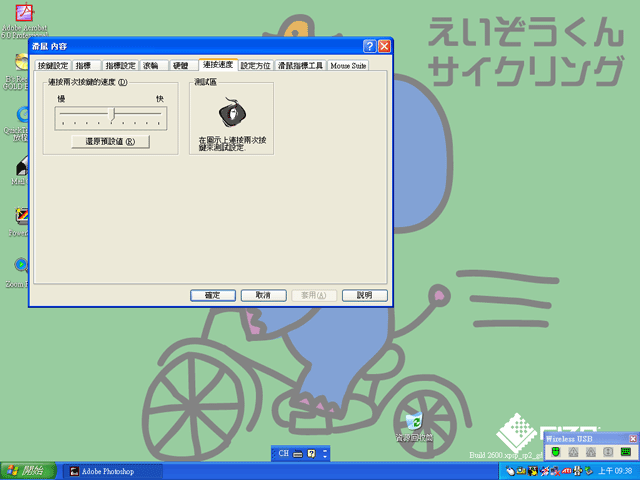Confirm with the 確定 button

(x=213, y=295)
